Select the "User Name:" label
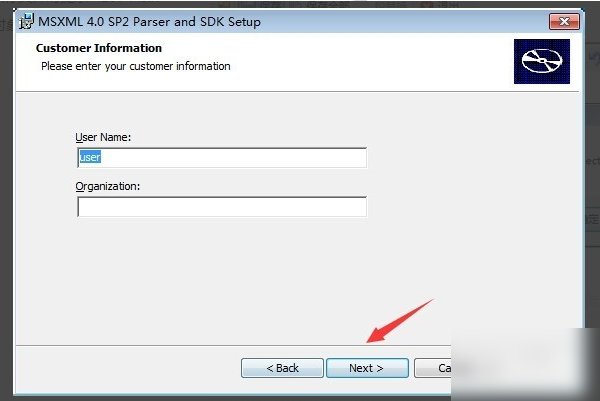The width and height of the screenshot is (600, 401). coord(104,137)
